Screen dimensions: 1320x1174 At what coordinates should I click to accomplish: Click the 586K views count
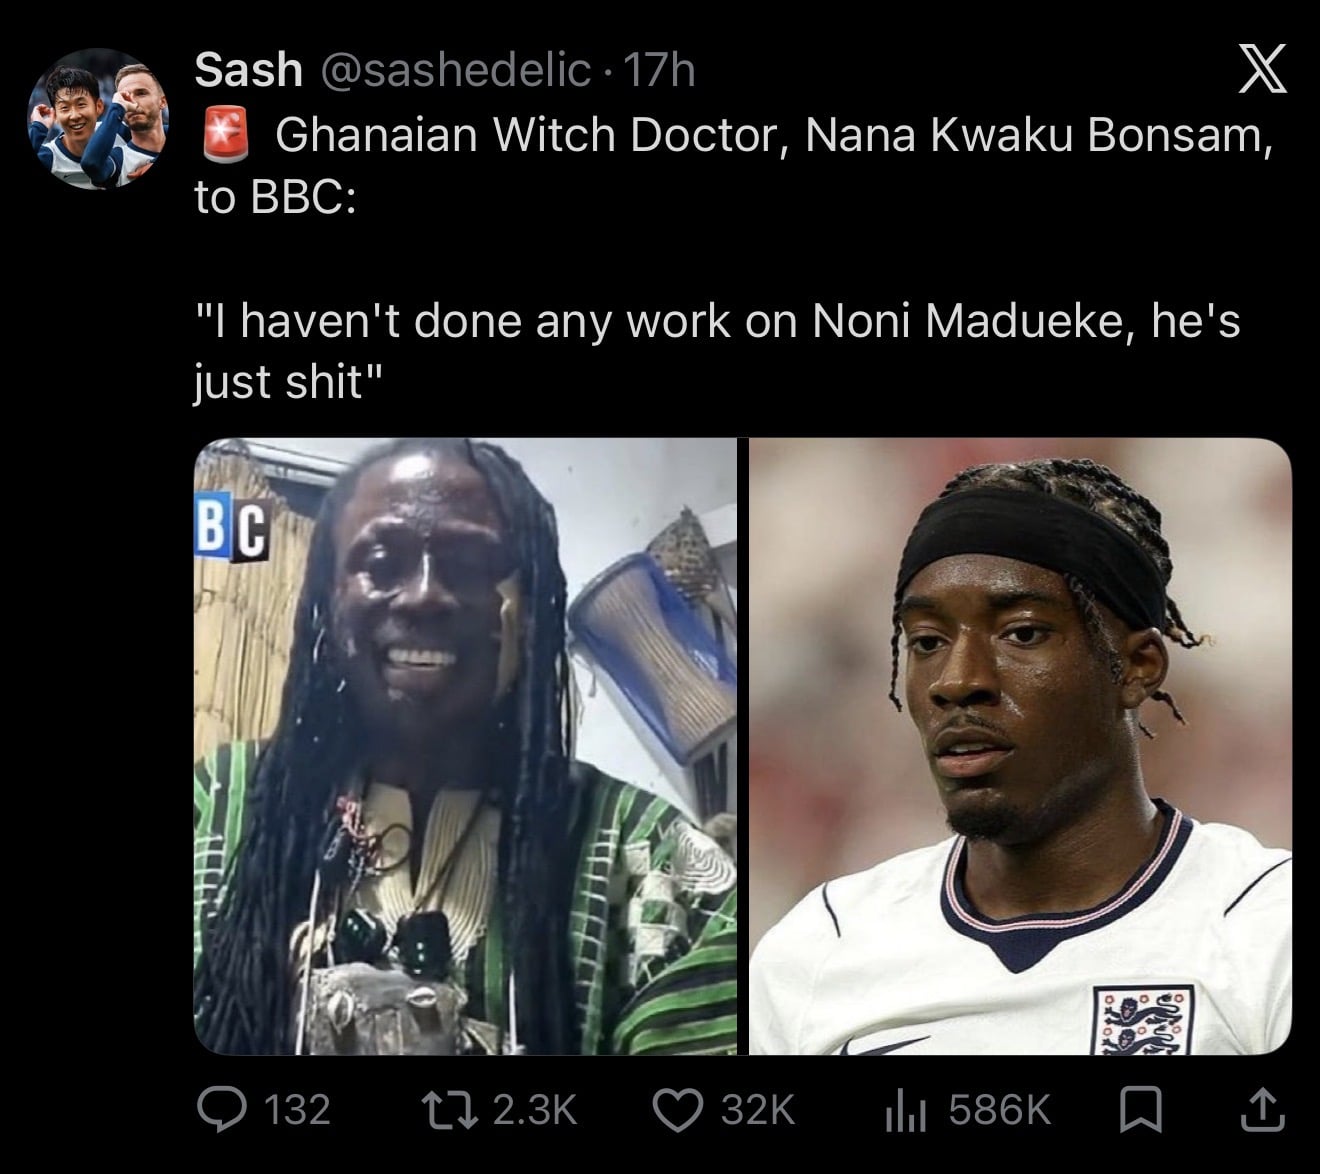(1000, 1110)
